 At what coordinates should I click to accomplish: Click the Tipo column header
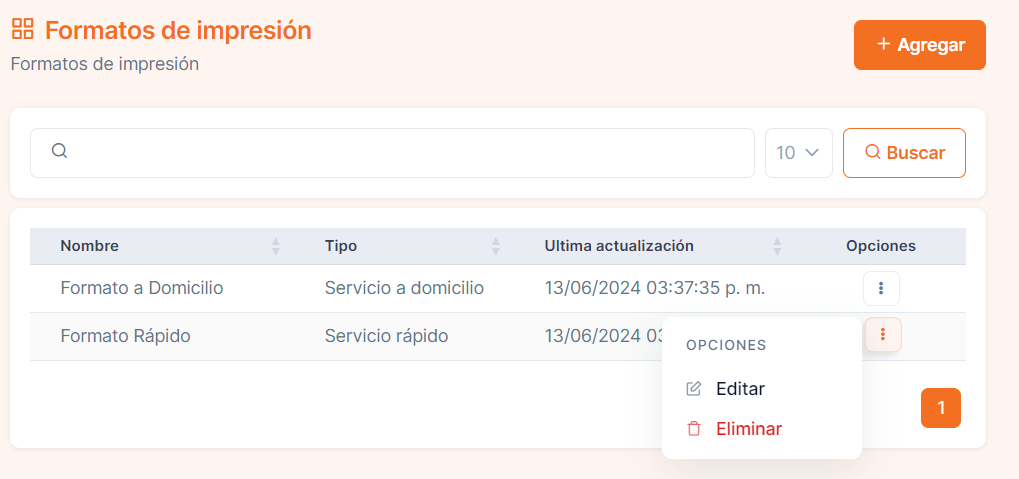[341, 246]
